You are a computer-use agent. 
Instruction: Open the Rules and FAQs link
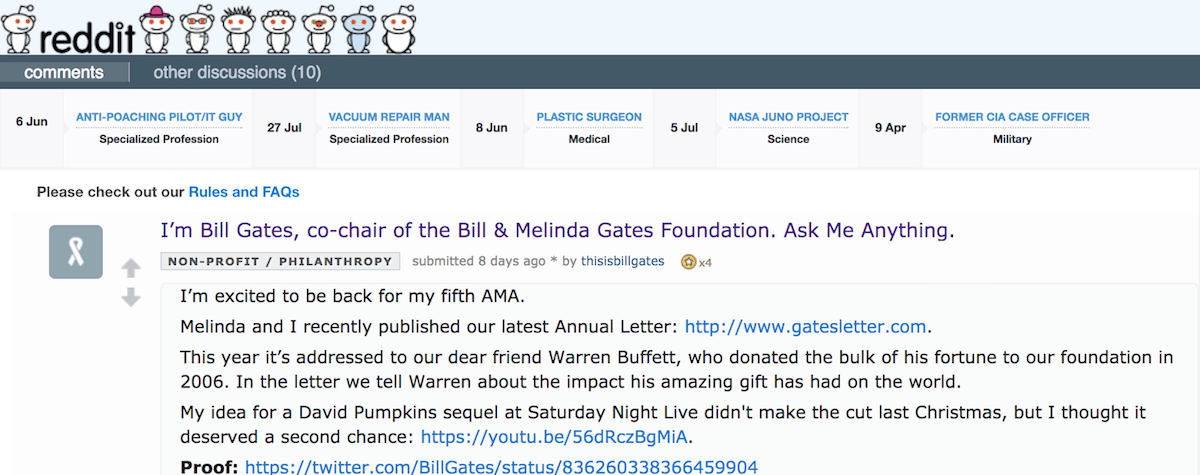tap(244, 191)
